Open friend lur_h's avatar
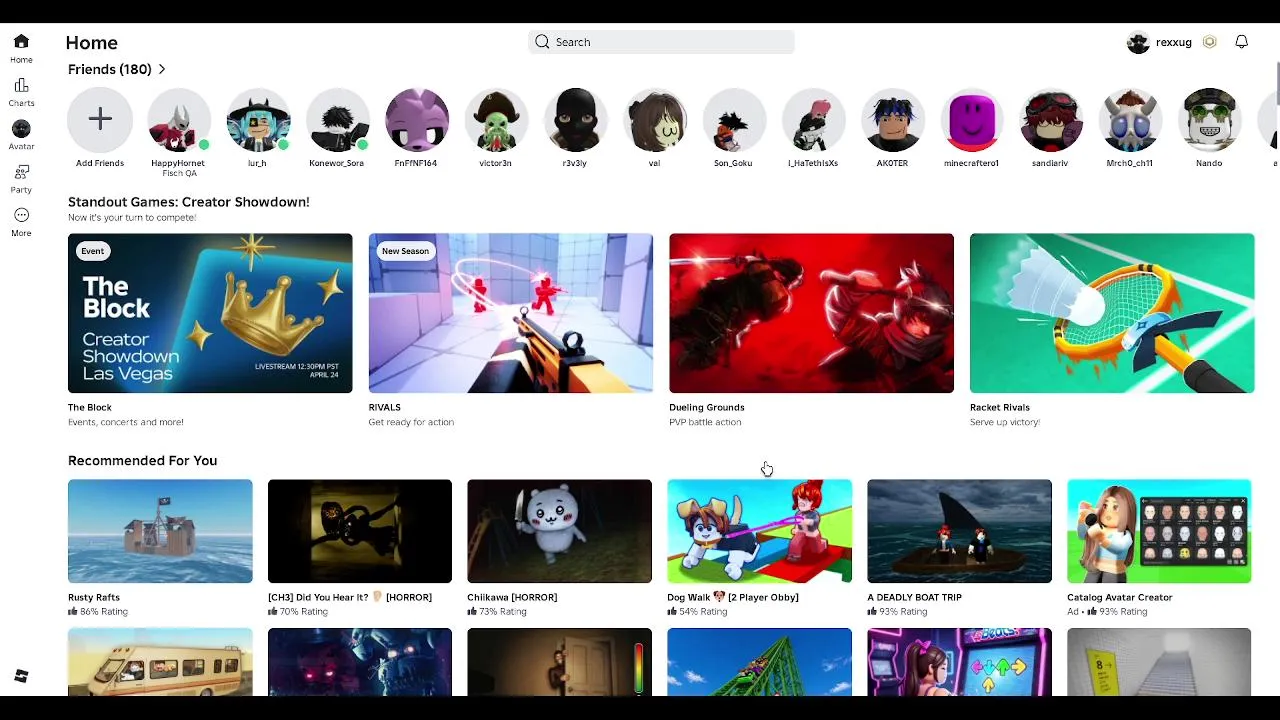Screen dimensions: 1280x720 (258, 120)
